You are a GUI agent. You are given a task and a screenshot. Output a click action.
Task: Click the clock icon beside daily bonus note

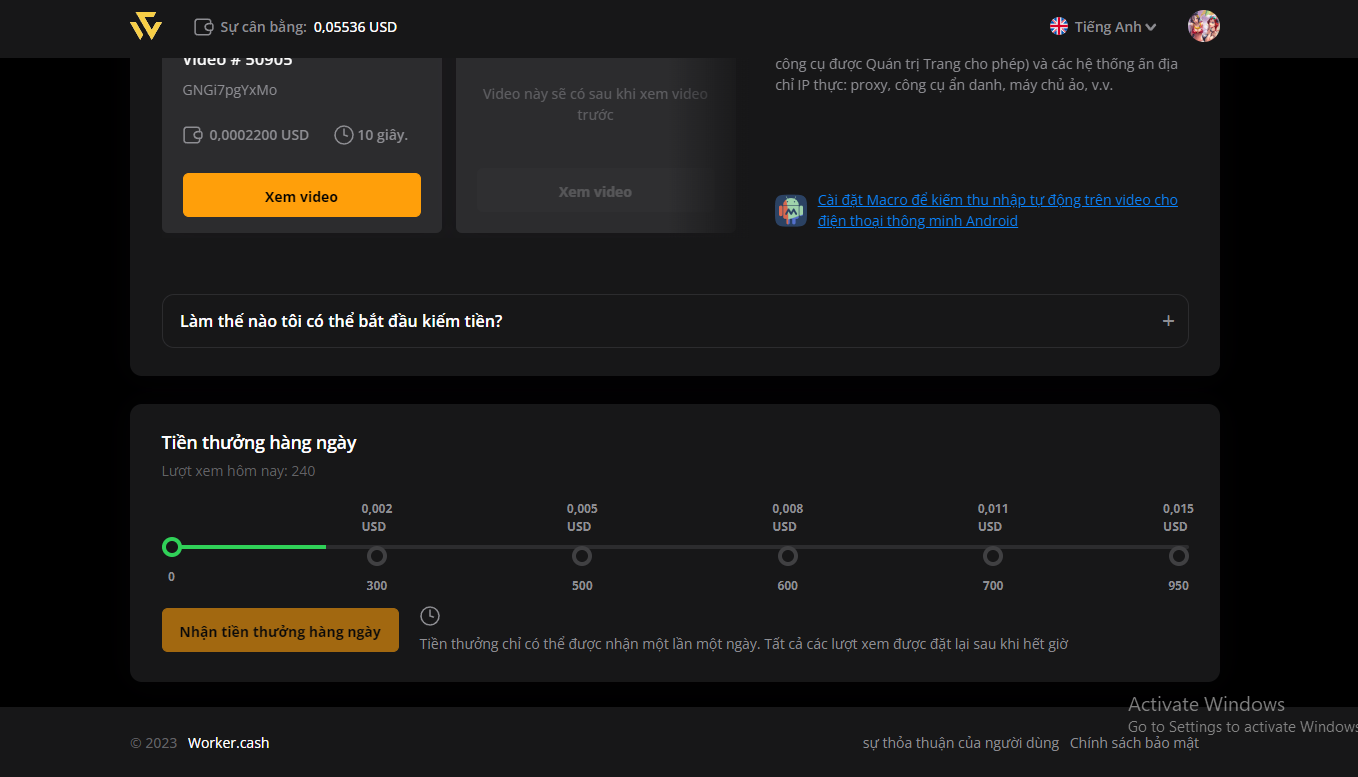tap(430, 616)
